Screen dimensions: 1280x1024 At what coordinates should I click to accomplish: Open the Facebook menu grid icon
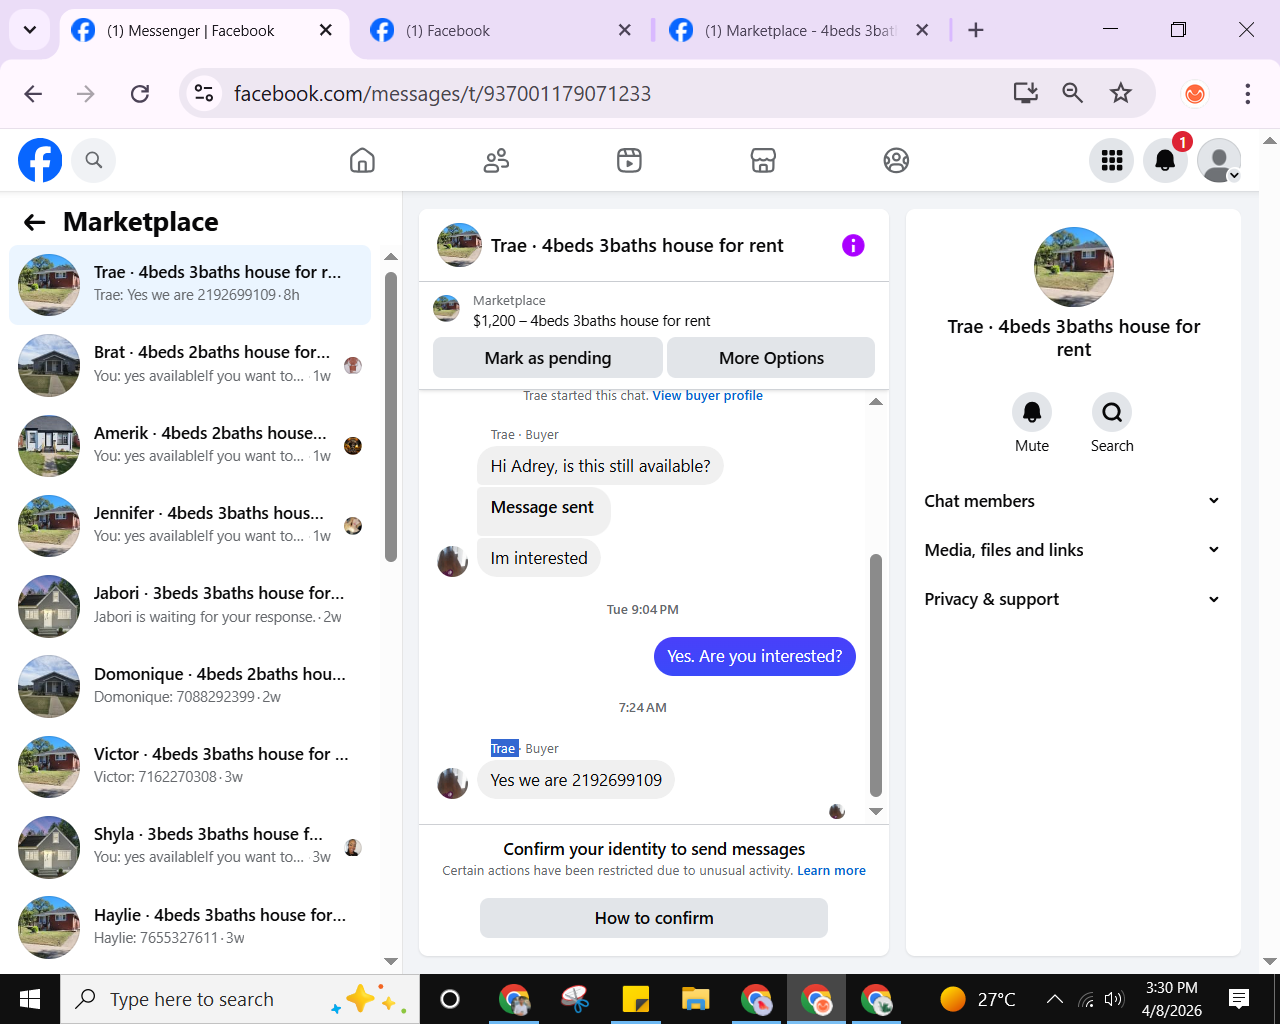tap(1112, 160)
